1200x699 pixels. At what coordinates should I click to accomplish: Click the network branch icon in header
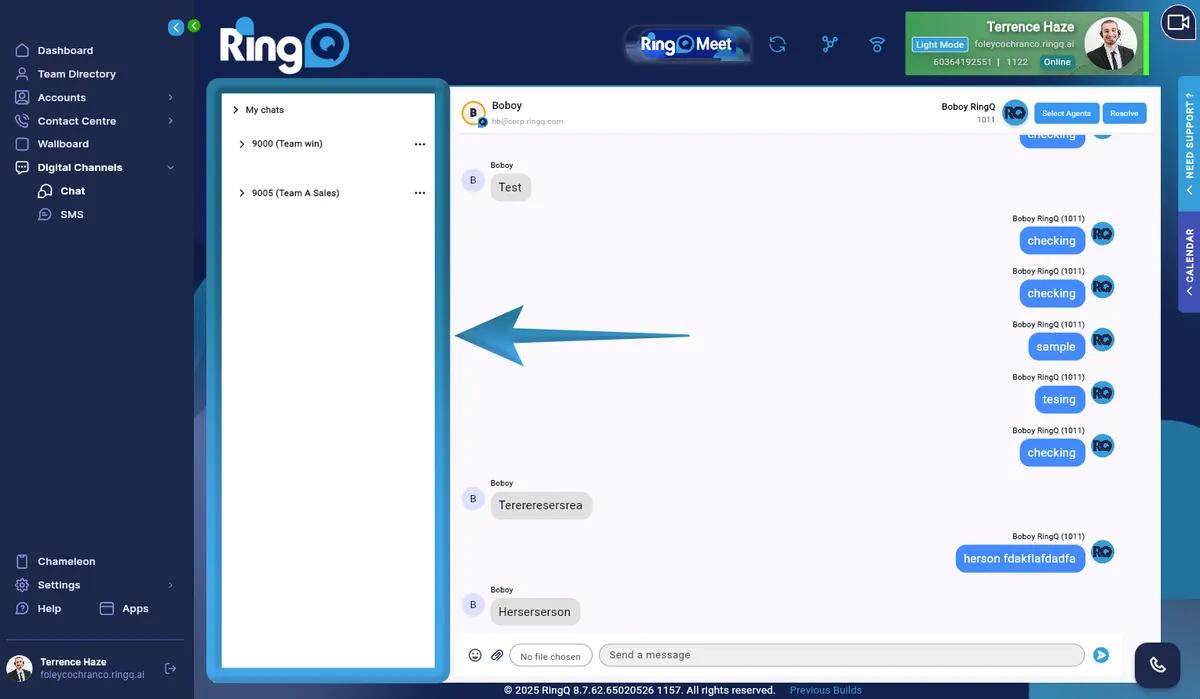829,44
